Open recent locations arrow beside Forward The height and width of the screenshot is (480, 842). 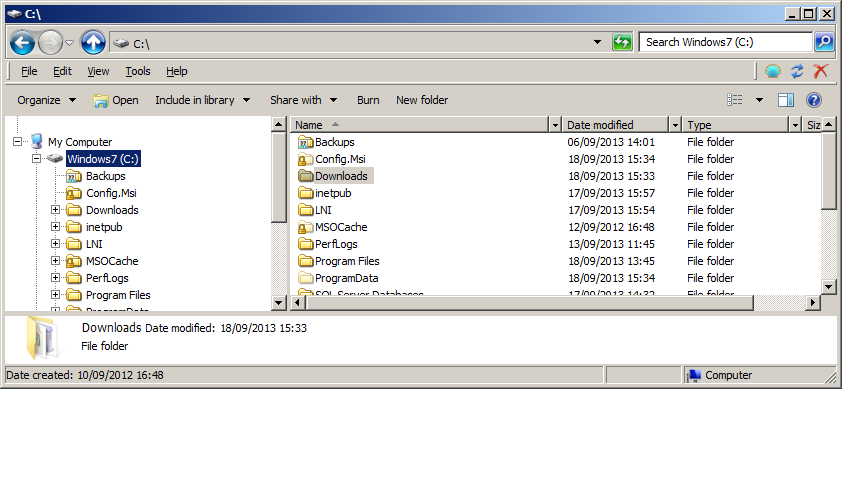point(69,42)
